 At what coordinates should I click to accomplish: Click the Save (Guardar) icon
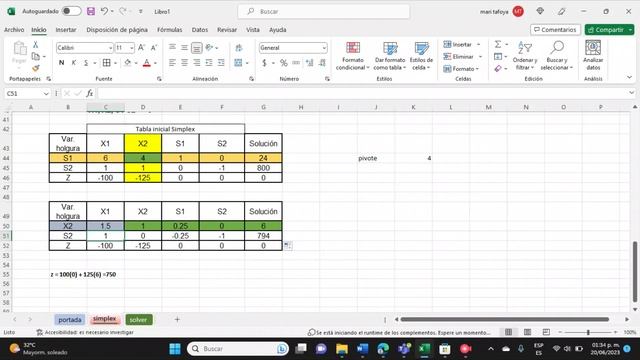coord(91,11)
